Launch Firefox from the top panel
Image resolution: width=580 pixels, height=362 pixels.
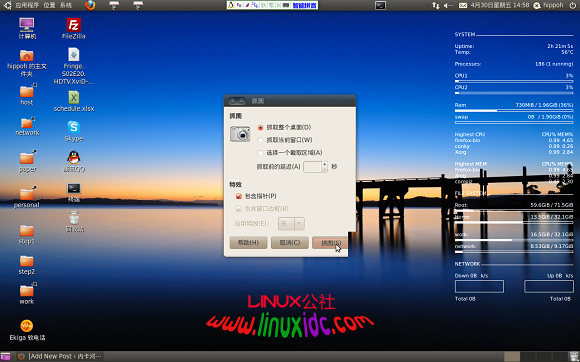pyautogui.click(x=90, y=5)
